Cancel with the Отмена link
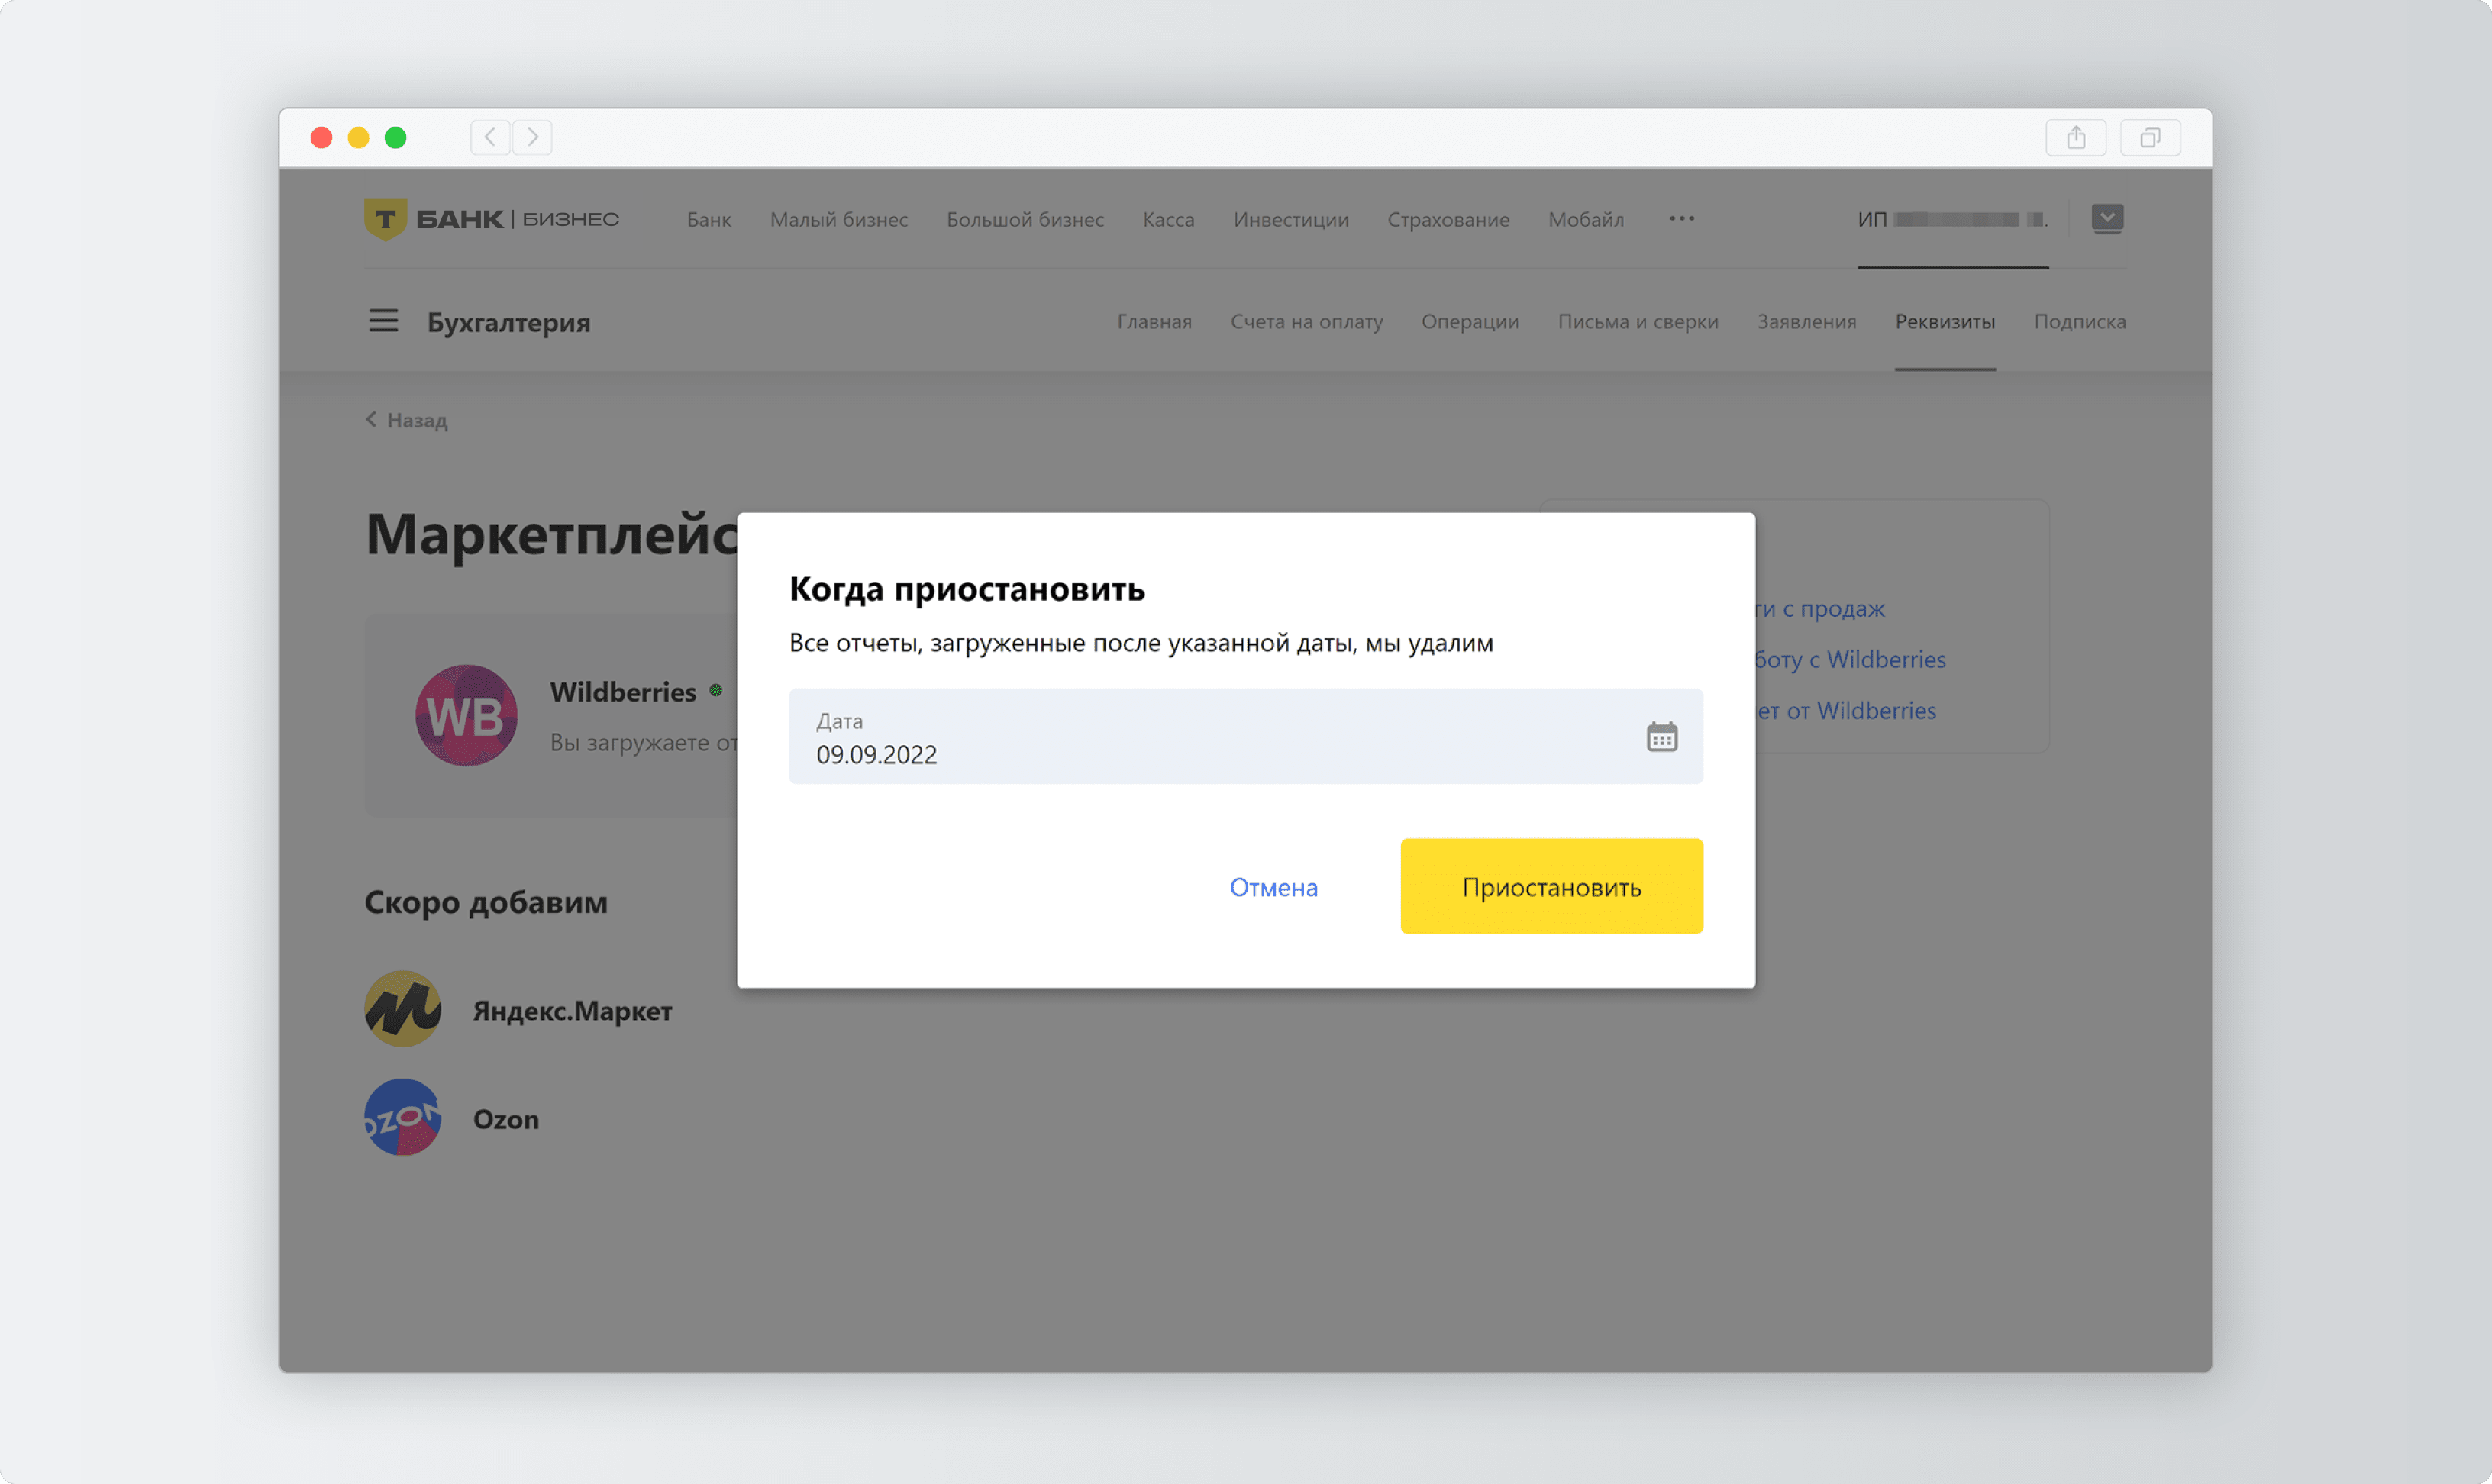The image size is (2492, 1484). click(x=1273, y=887)
